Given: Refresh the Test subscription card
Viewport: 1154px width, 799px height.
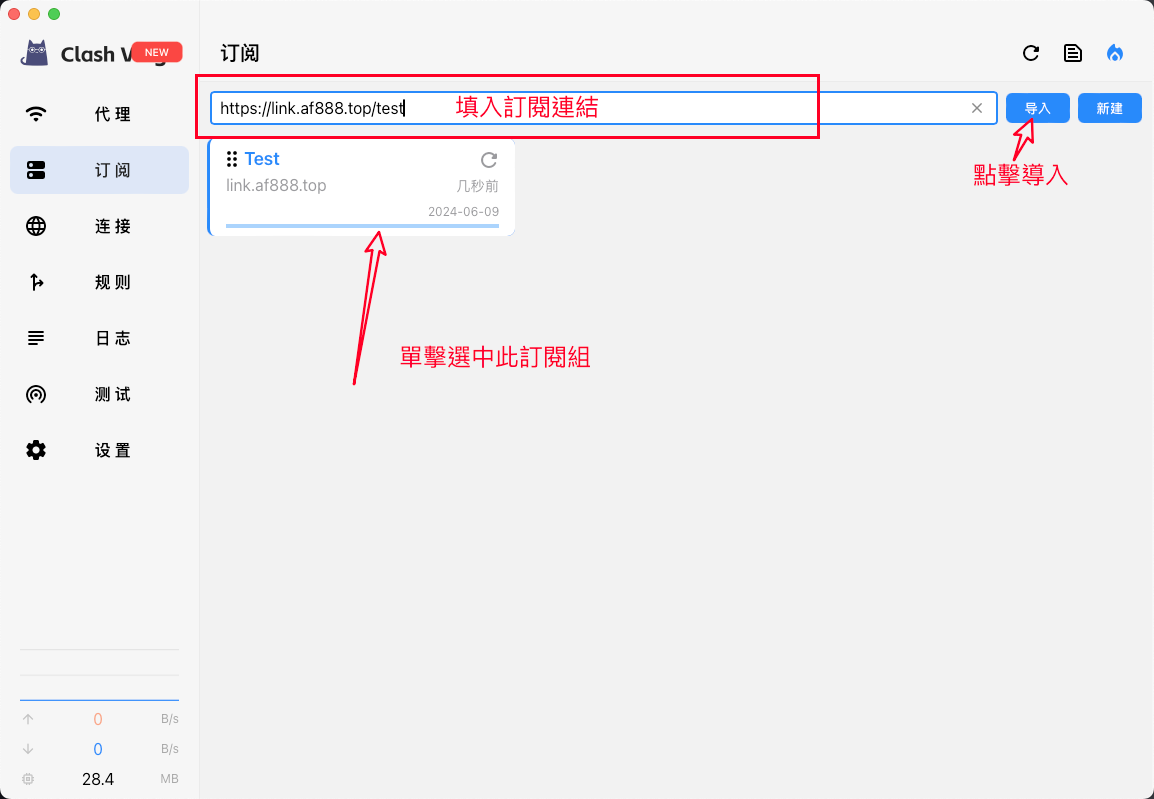Looking at the screenshot, I should [489, 160].
